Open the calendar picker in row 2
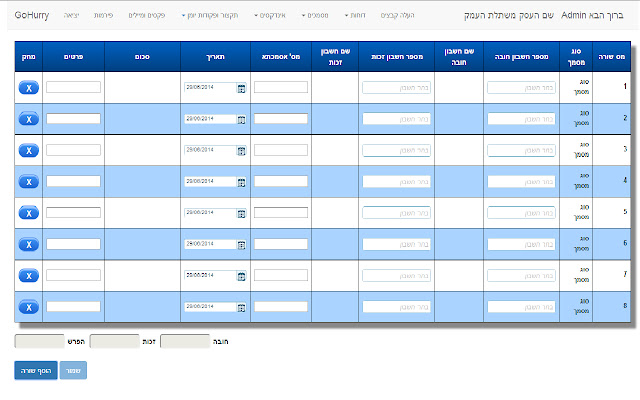 click(x=241, y=120)
